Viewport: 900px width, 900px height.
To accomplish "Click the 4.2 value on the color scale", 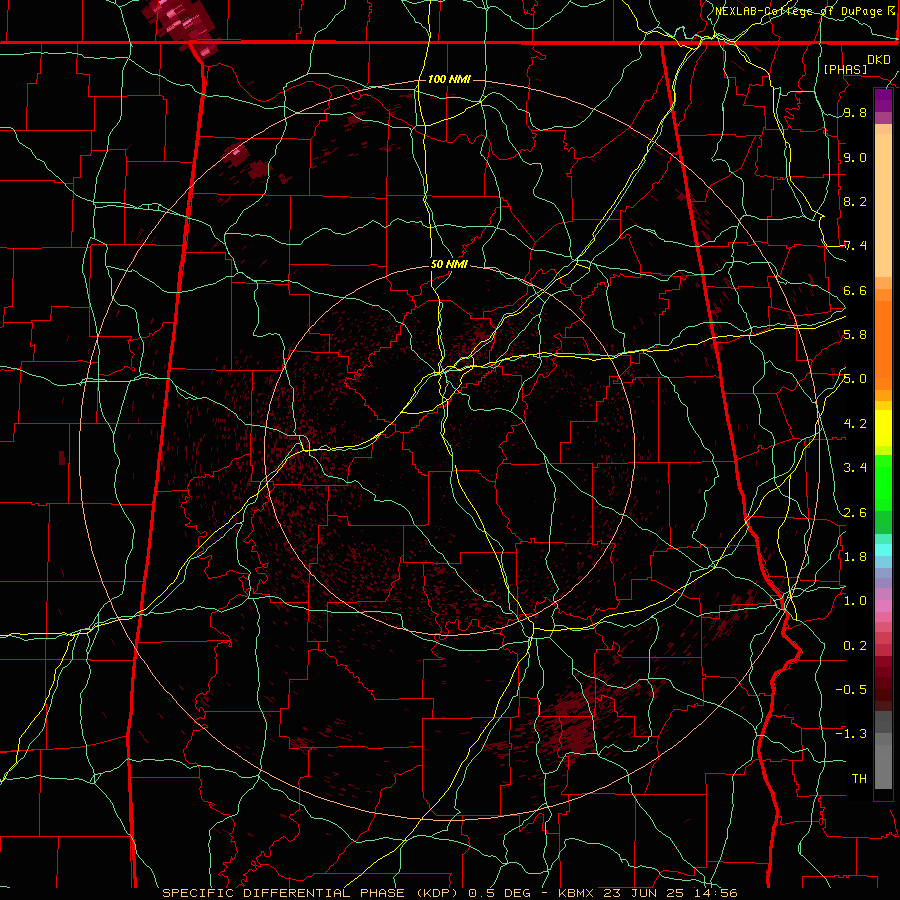I will 855,424.
